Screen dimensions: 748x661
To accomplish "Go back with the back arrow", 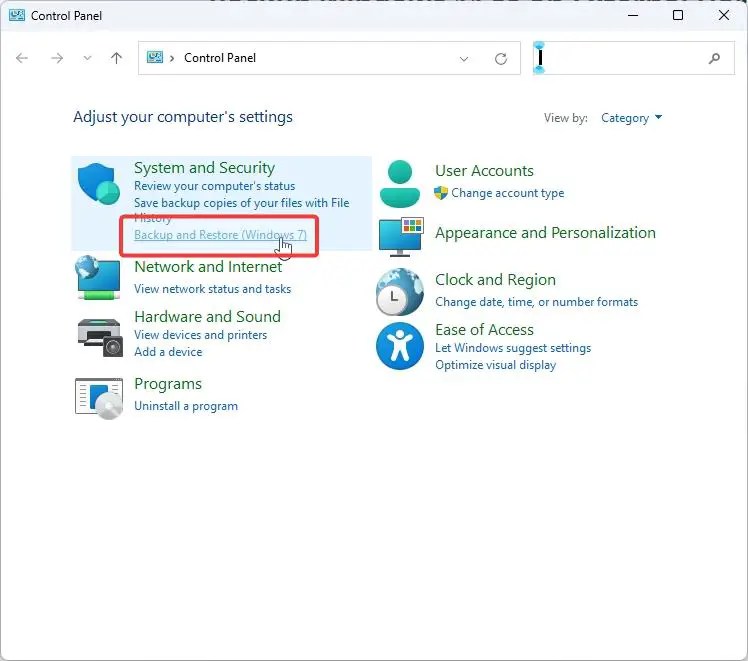I will [22, 58].
